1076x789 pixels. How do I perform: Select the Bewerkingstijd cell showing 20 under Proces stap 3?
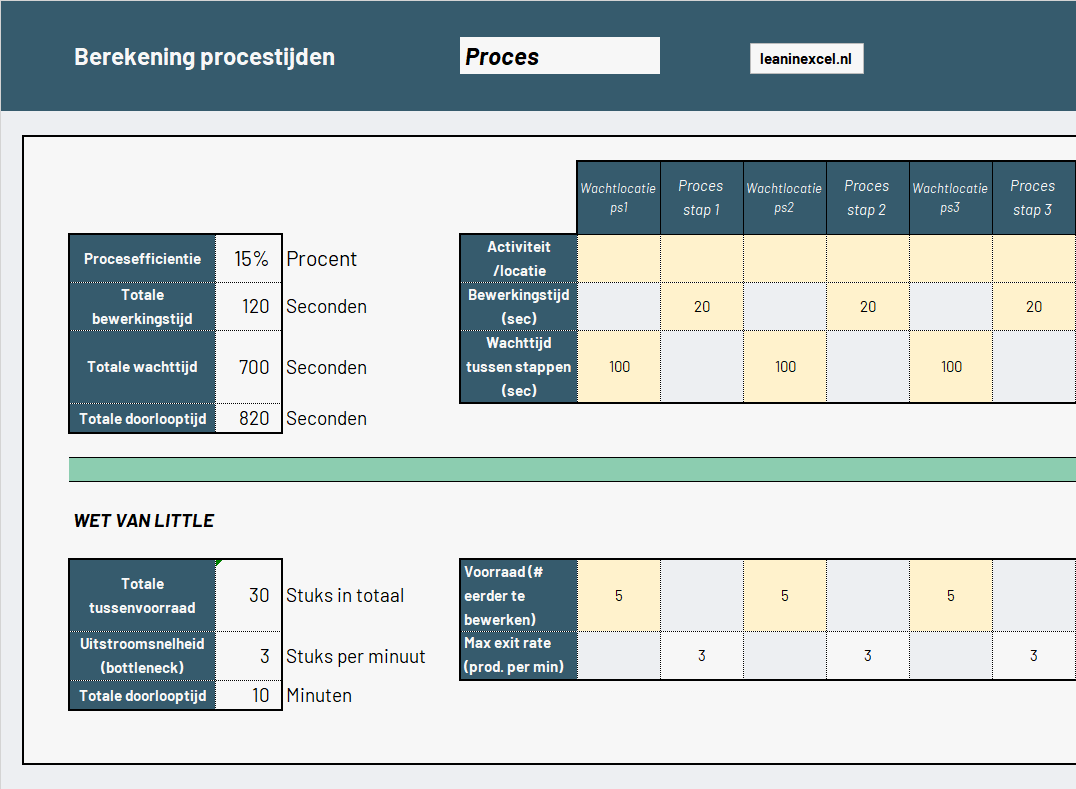tap(1032, 306)
